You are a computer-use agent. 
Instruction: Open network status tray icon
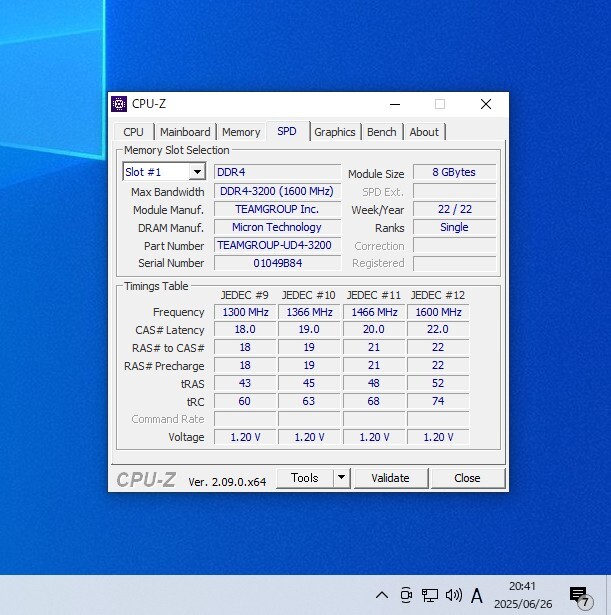pos(429,595)
